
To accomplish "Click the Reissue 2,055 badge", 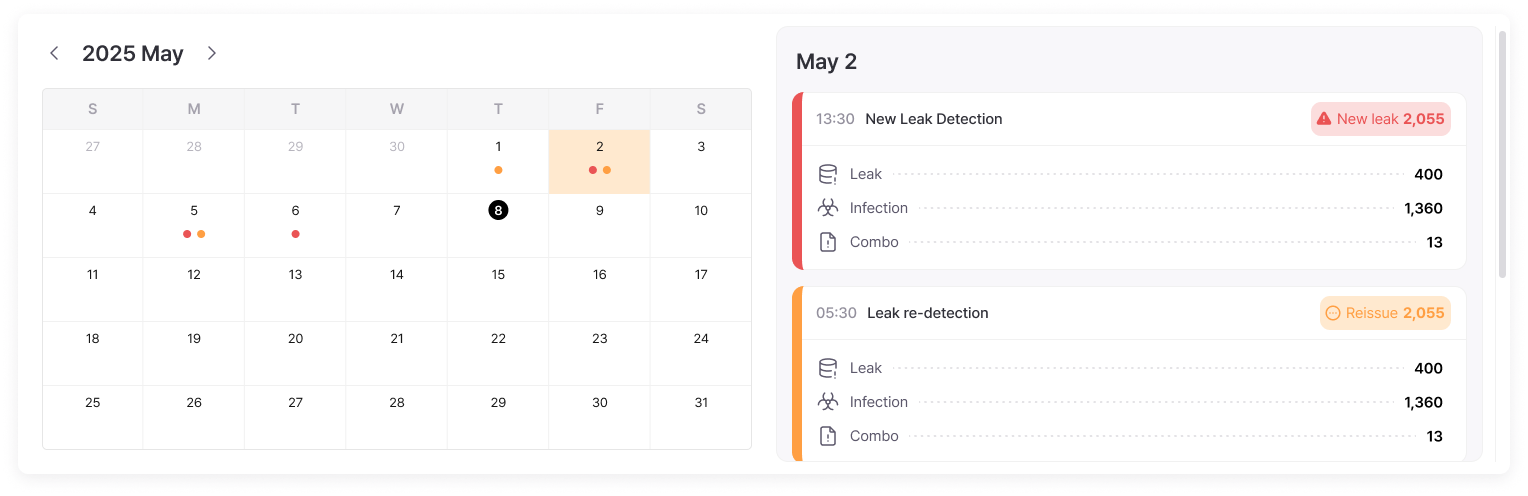I will tap(1385, 313).
